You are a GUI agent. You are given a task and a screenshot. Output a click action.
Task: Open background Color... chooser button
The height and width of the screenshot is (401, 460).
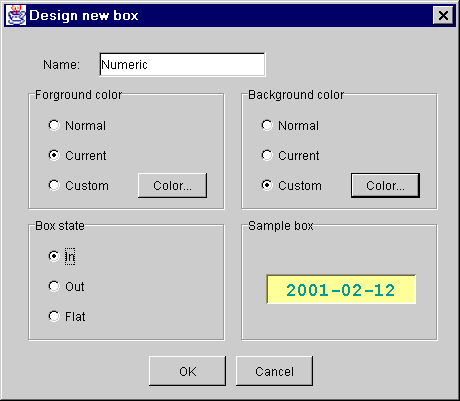pos(385,185)
